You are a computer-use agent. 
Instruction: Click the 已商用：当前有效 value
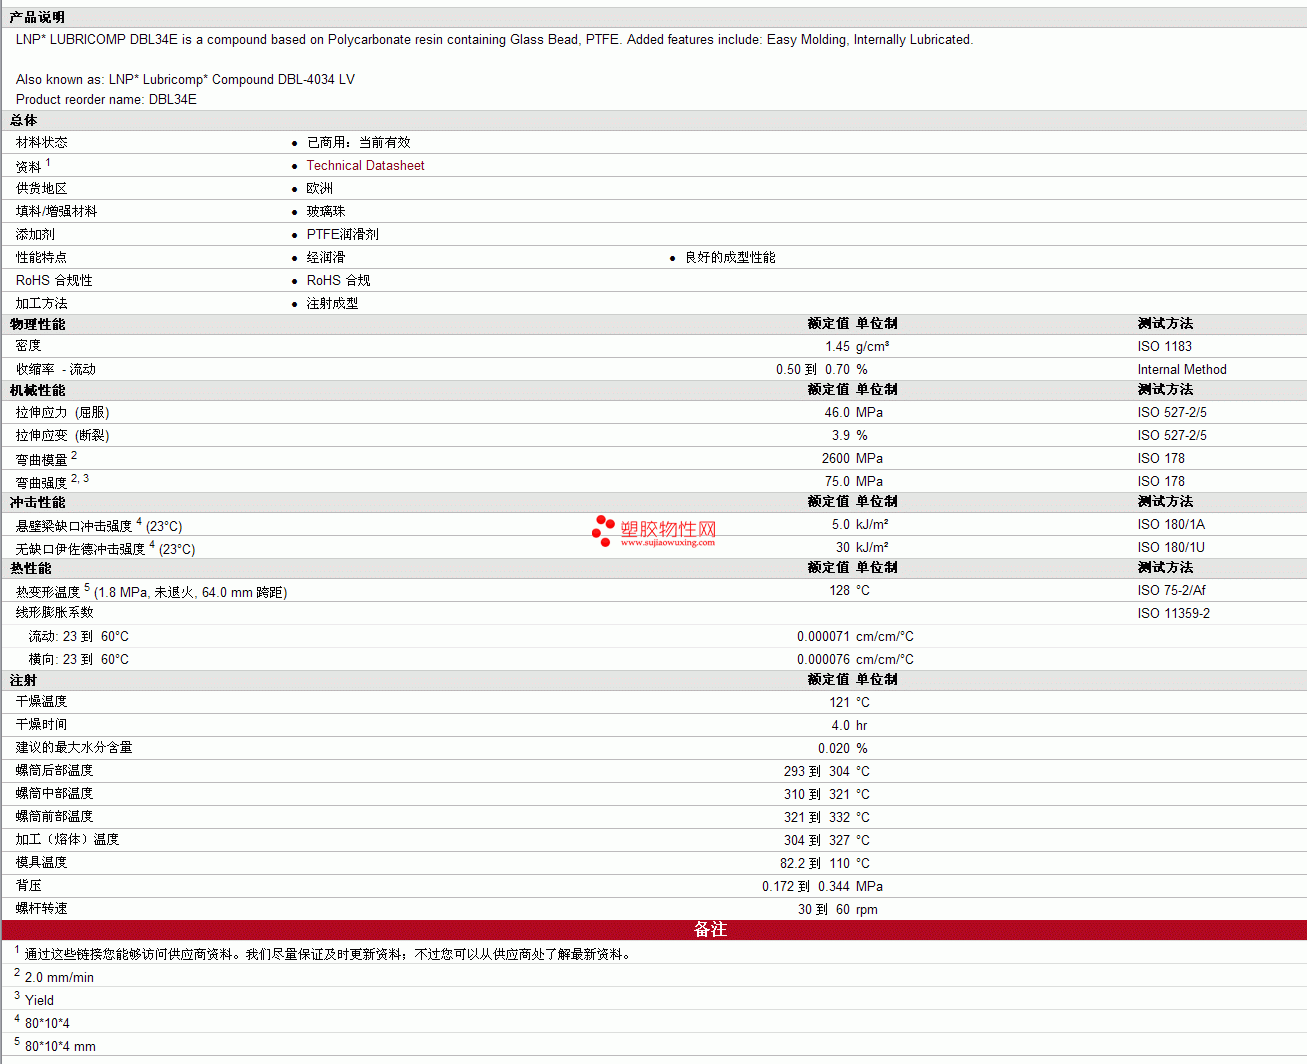point(358,143)
